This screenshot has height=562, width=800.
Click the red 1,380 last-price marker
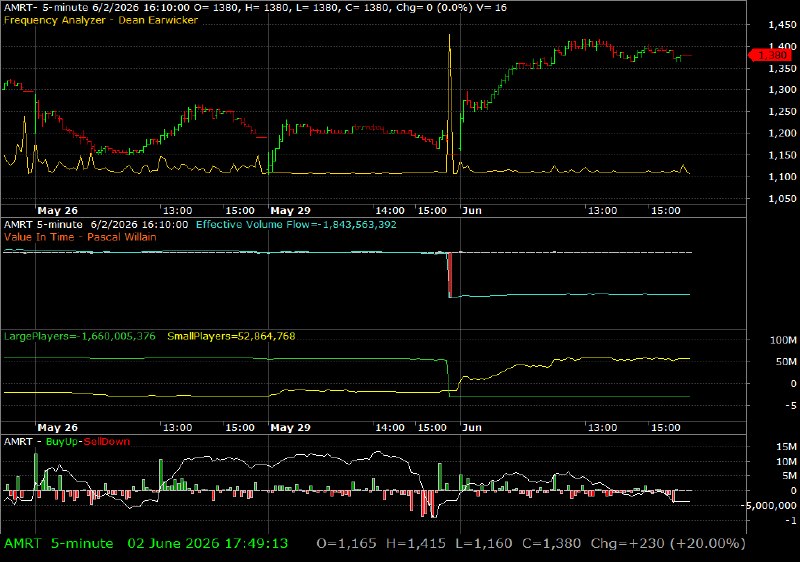770,55
